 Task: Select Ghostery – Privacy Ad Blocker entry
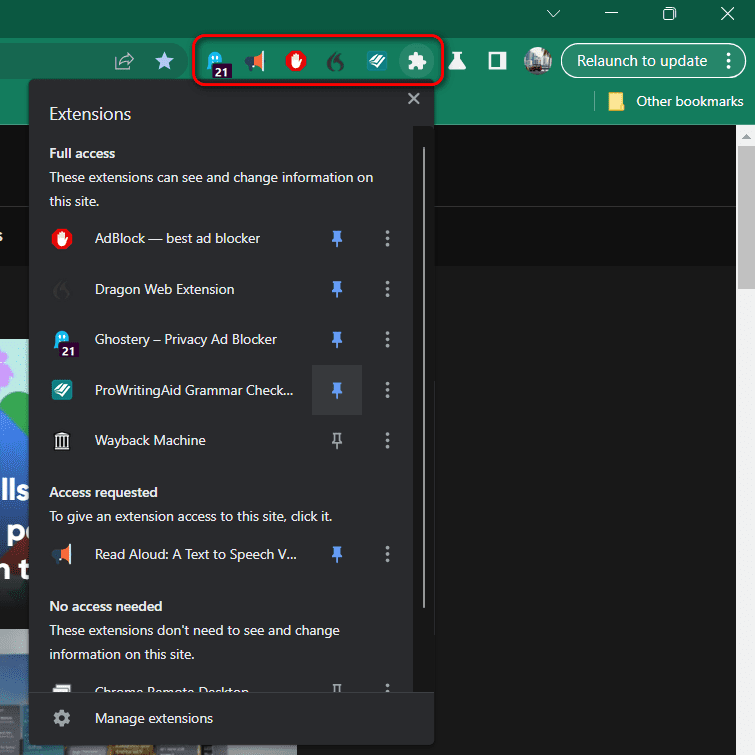pyautogui.click(x=186, y=339)
